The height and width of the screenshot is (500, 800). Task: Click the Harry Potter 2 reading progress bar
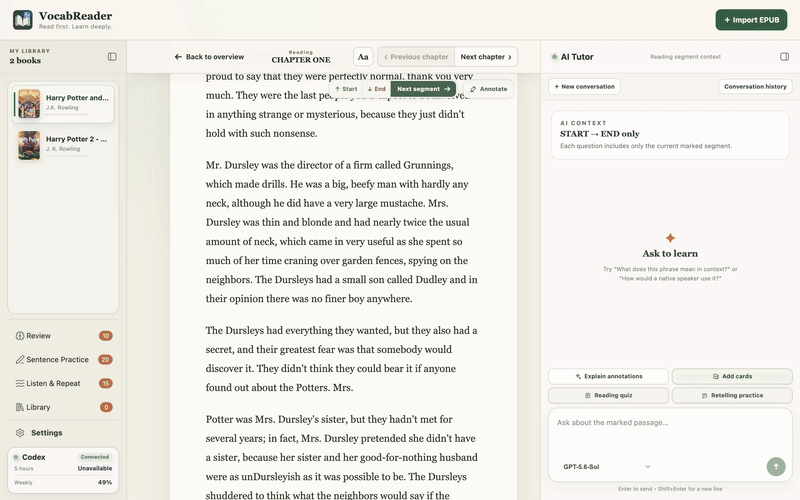pos(67,156)
